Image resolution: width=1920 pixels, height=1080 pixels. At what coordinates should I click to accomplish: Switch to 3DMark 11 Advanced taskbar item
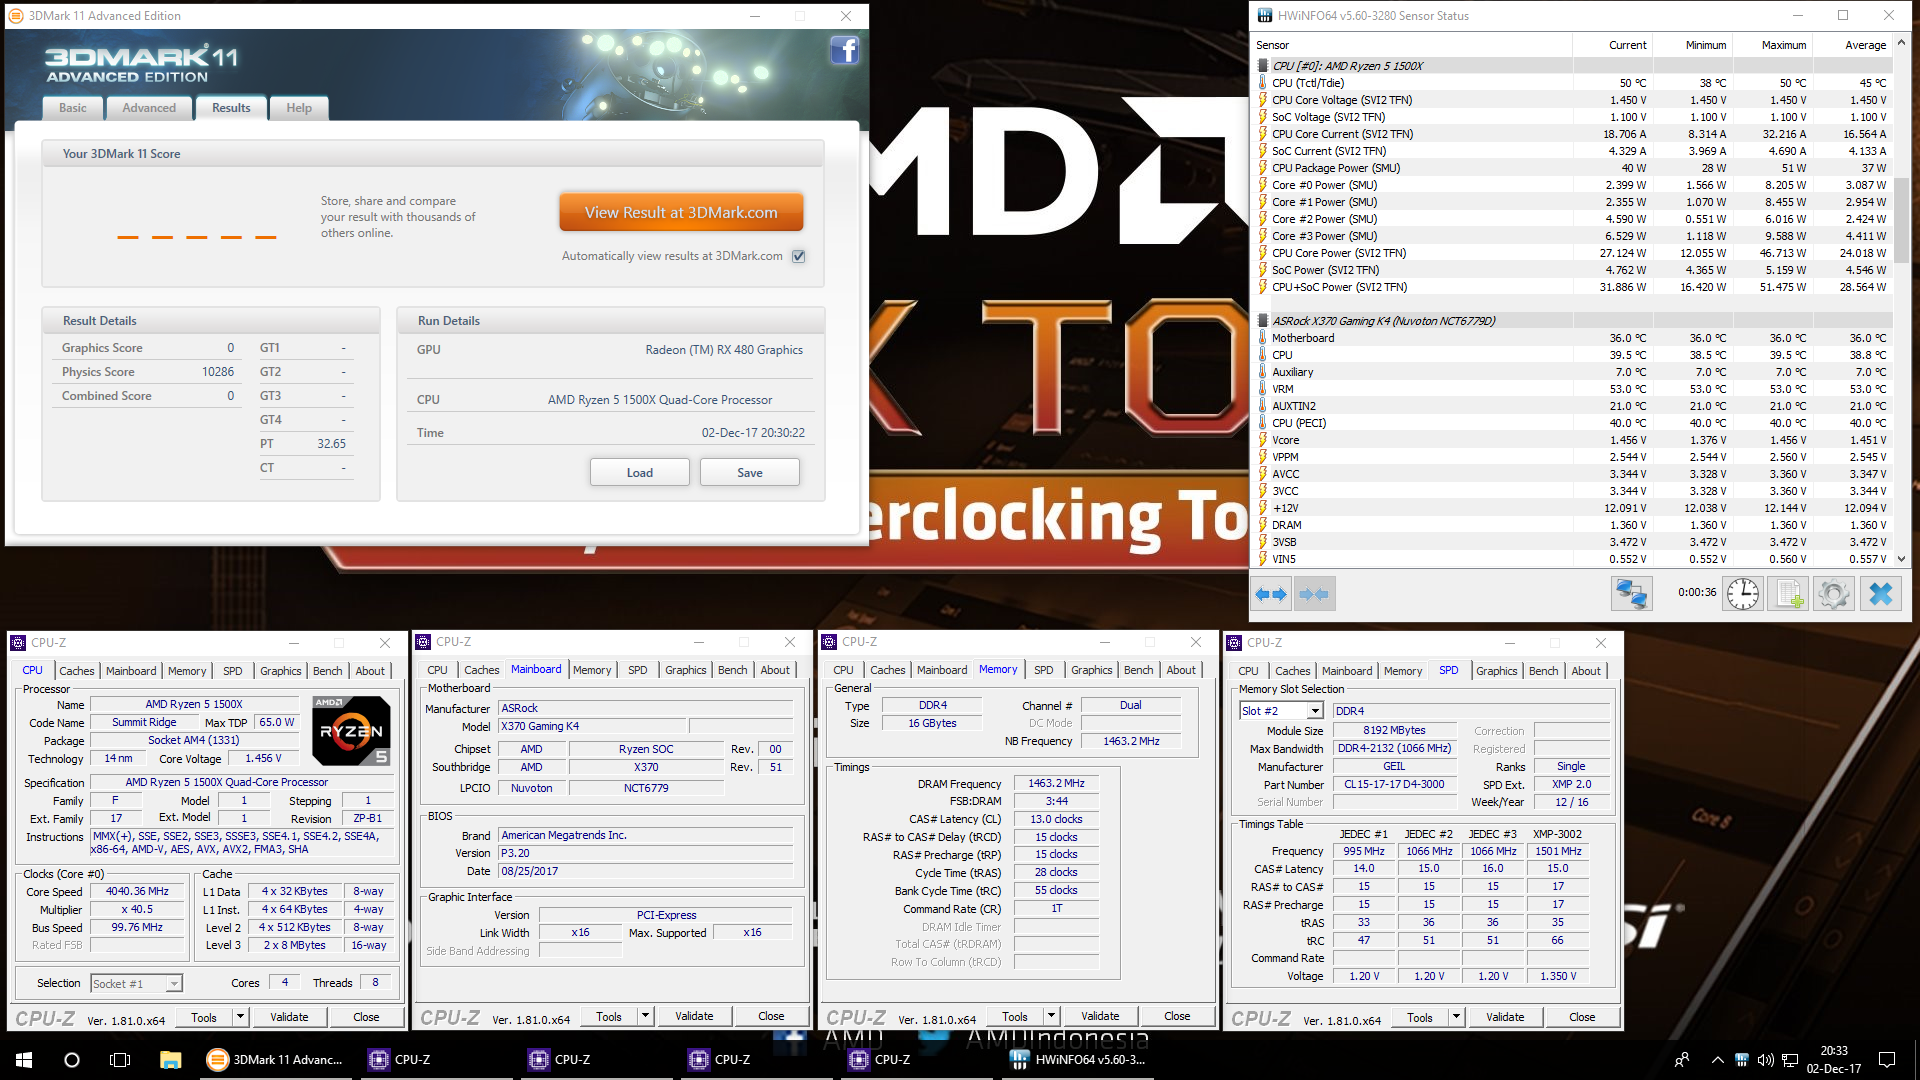click(277, 1060)
